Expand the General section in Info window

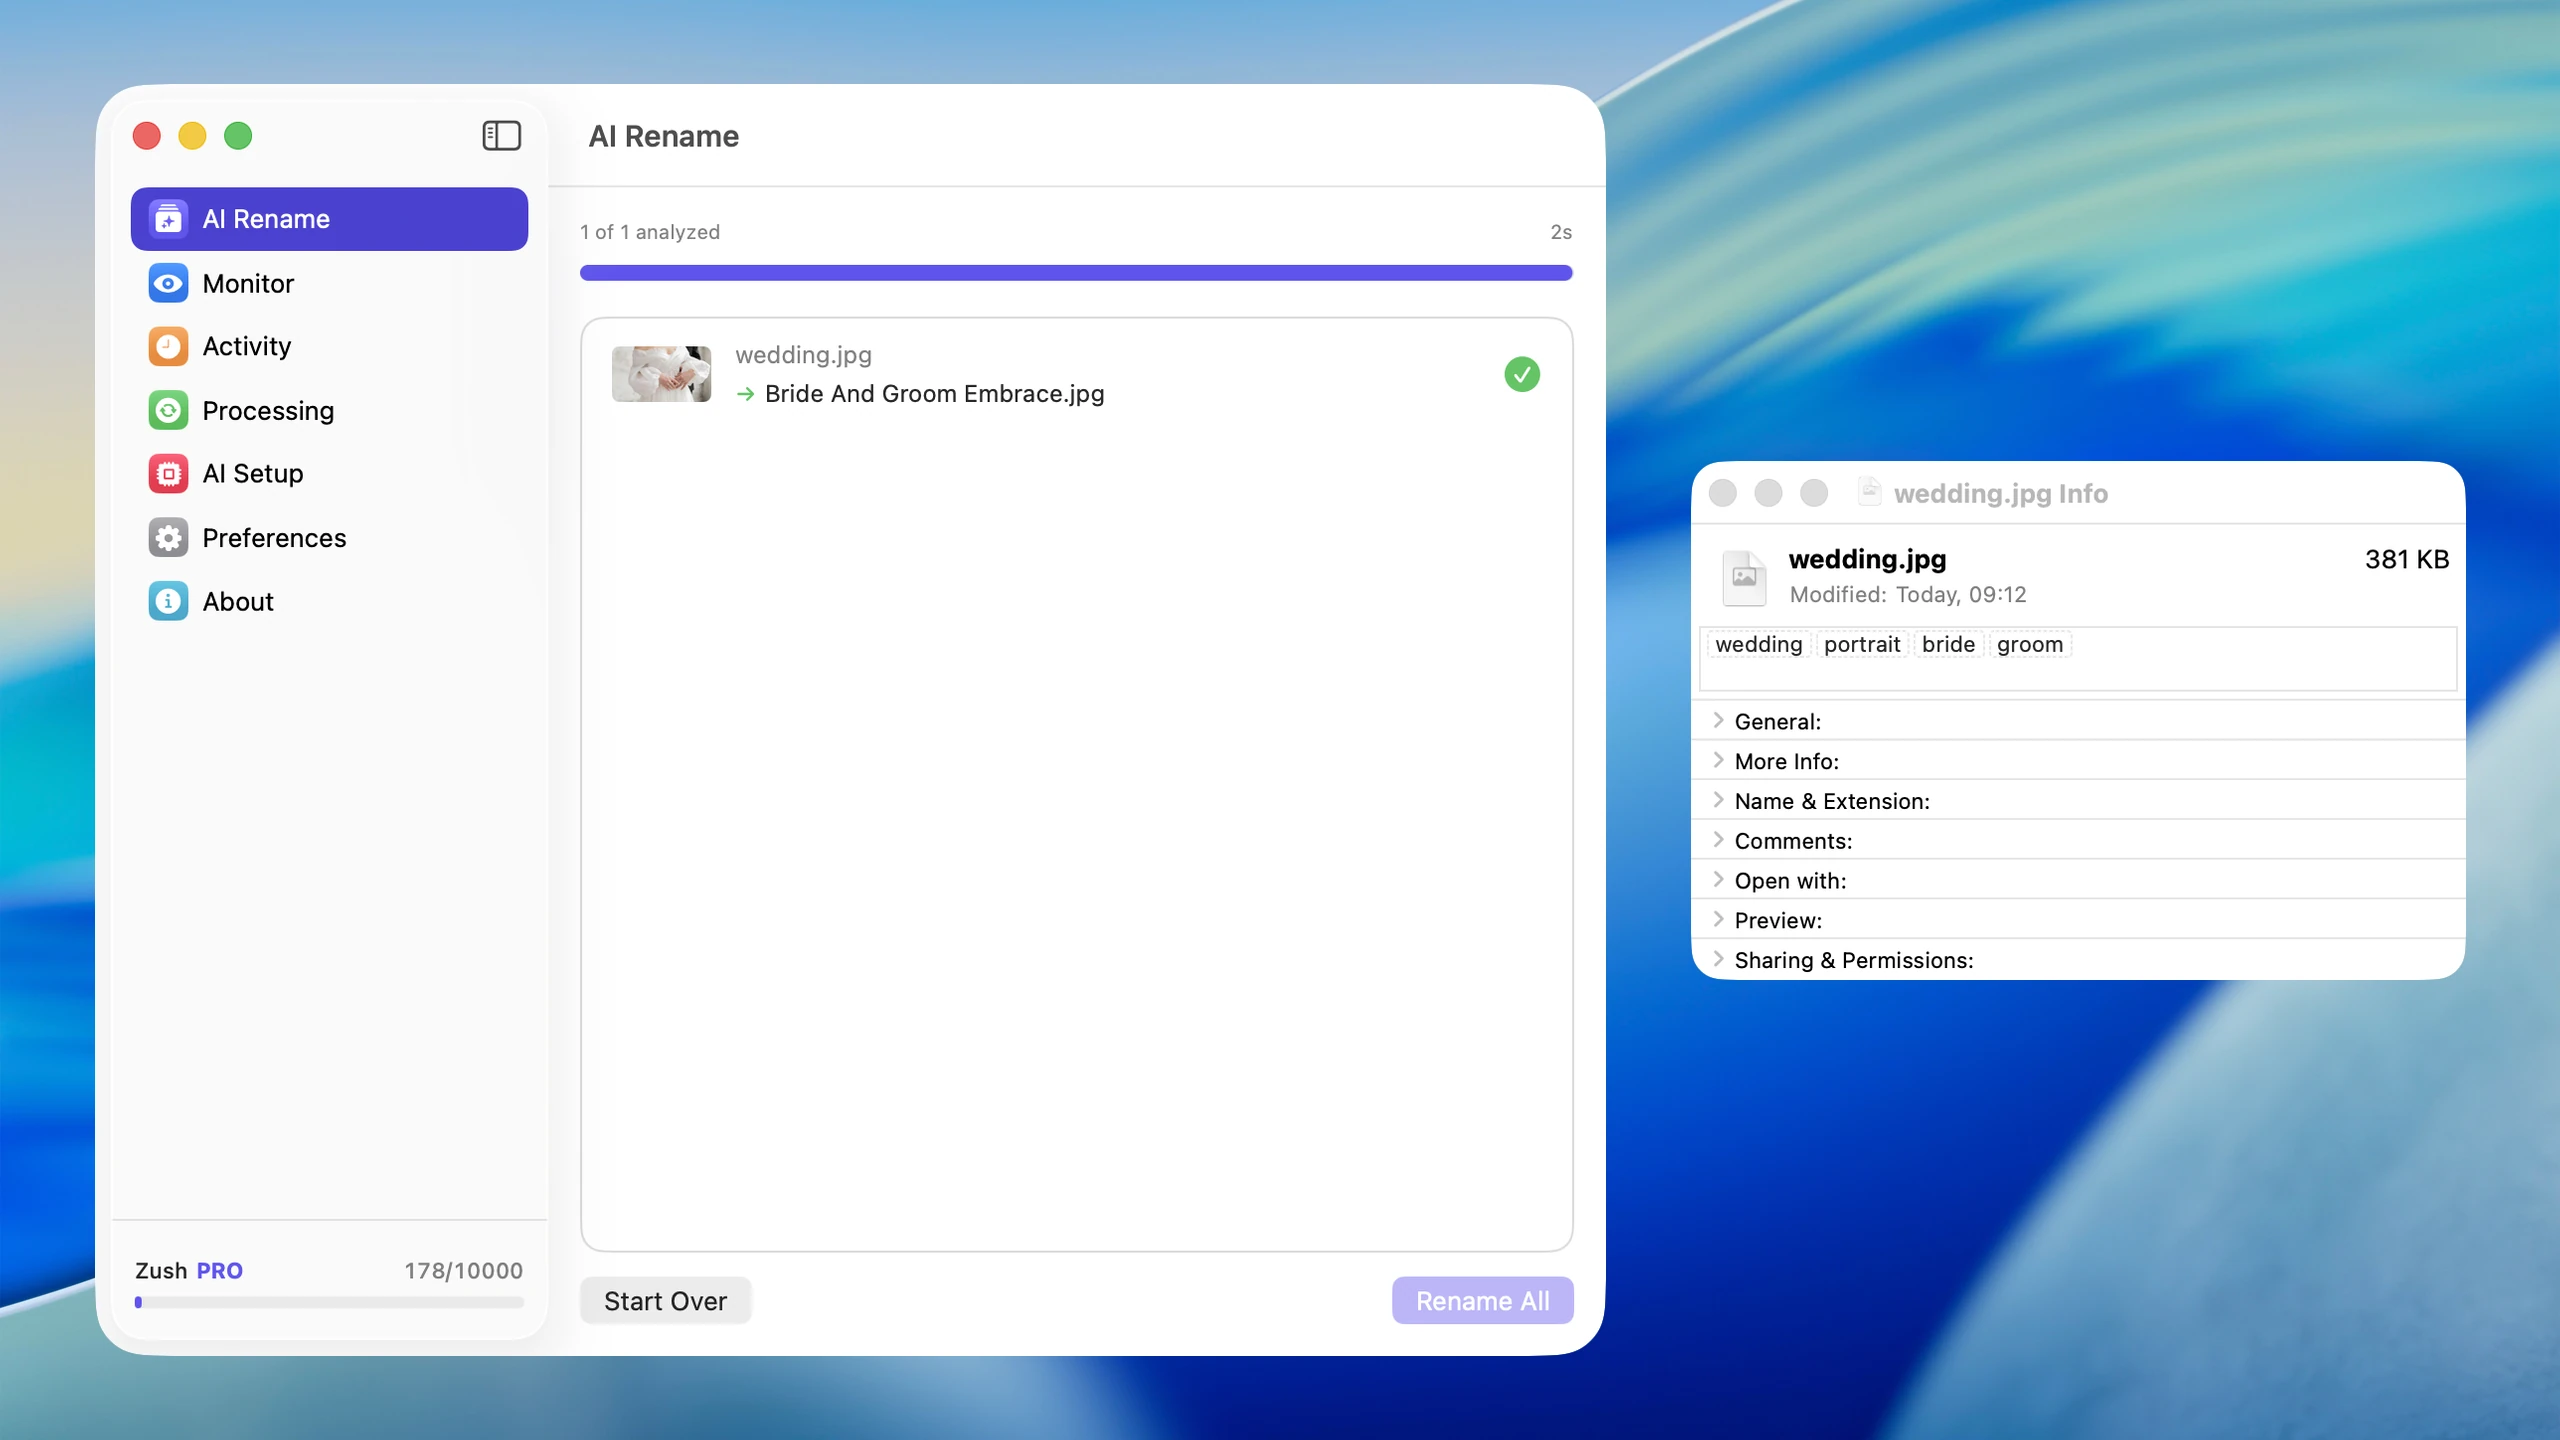tap(1718, 720)
